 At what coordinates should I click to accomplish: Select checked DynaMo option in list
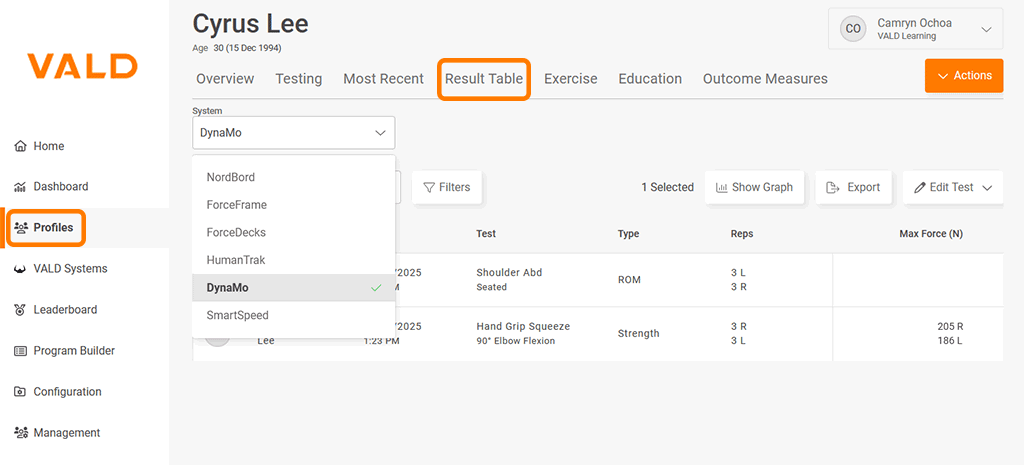294,287
